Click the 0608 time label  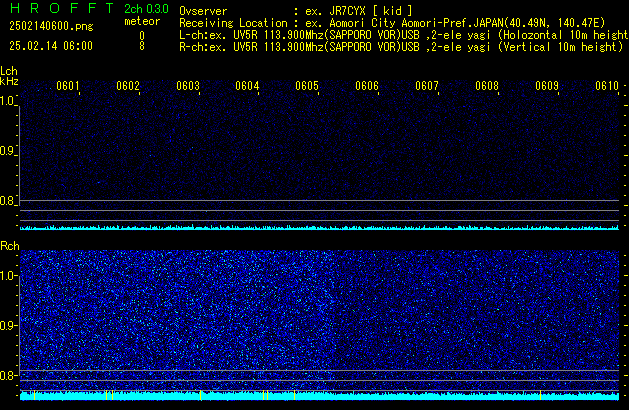click(487, 86)
